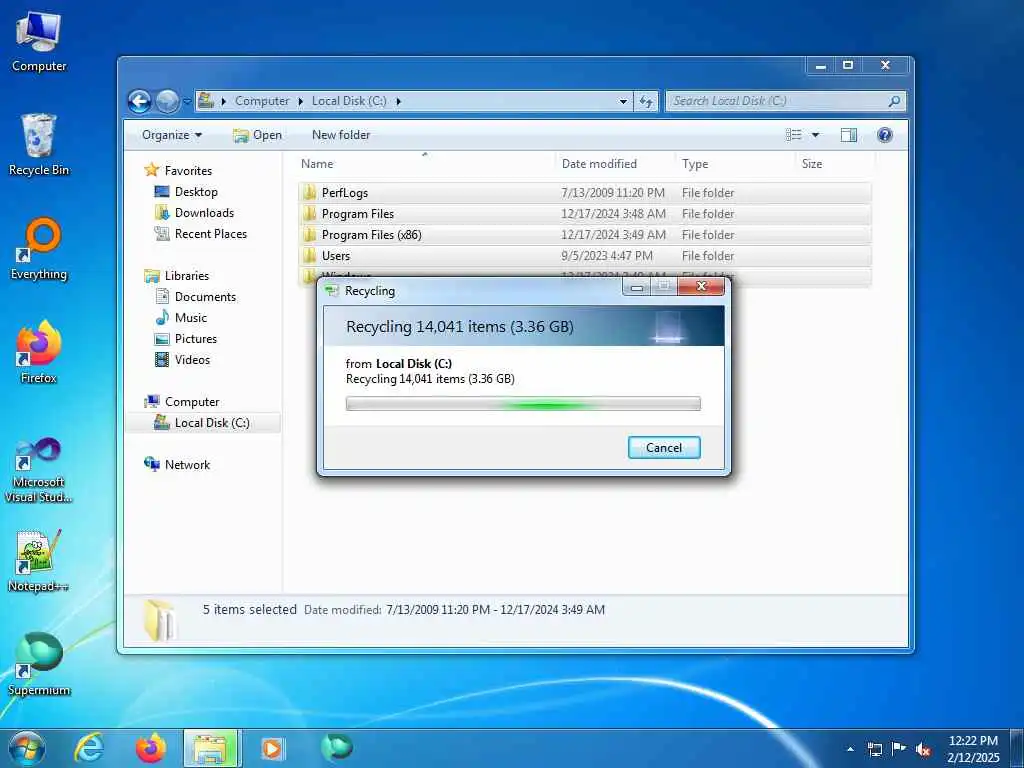Show hidden tray icons arrow

tap(850, 749)
